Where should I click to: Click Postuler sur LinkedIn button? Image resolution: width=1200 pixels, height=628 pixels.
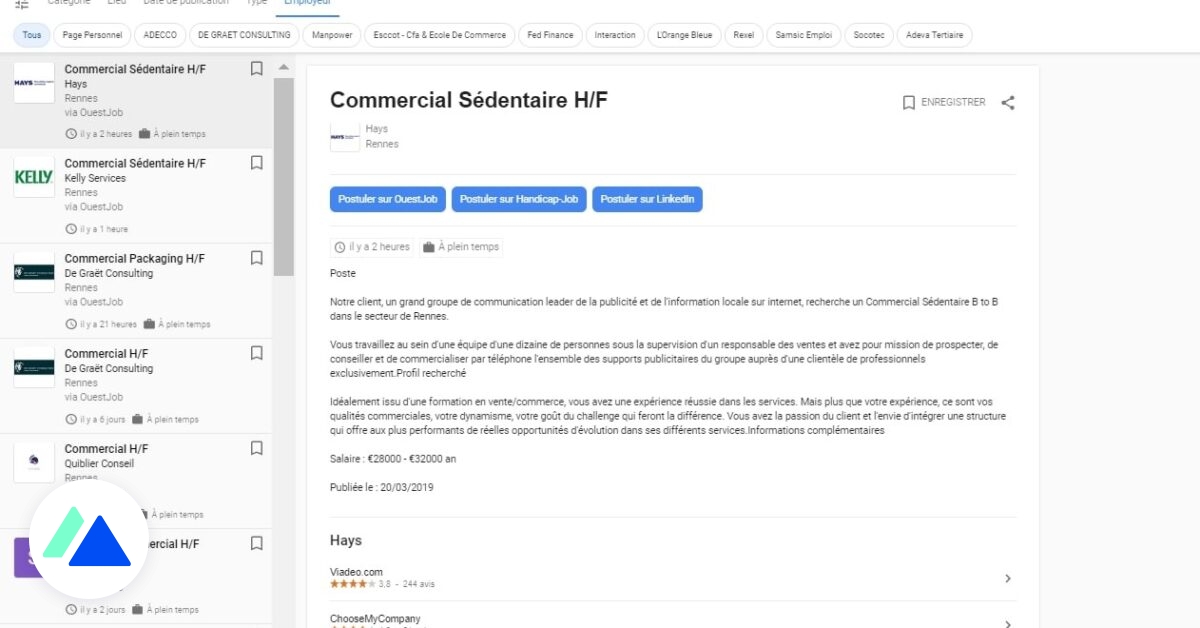[647, 199]
